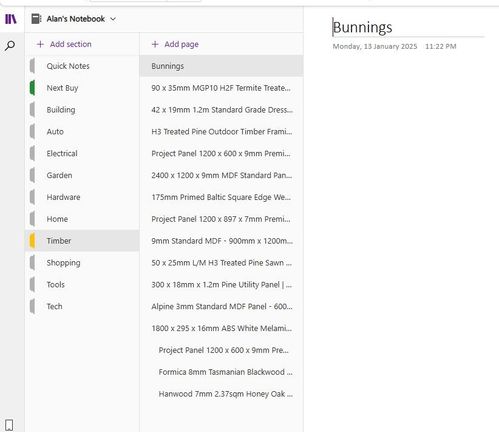499x432 pixels.
Task: Open page 1800 x 295 x 16mm ABS White Melamine
Action: tap(222, 328)
